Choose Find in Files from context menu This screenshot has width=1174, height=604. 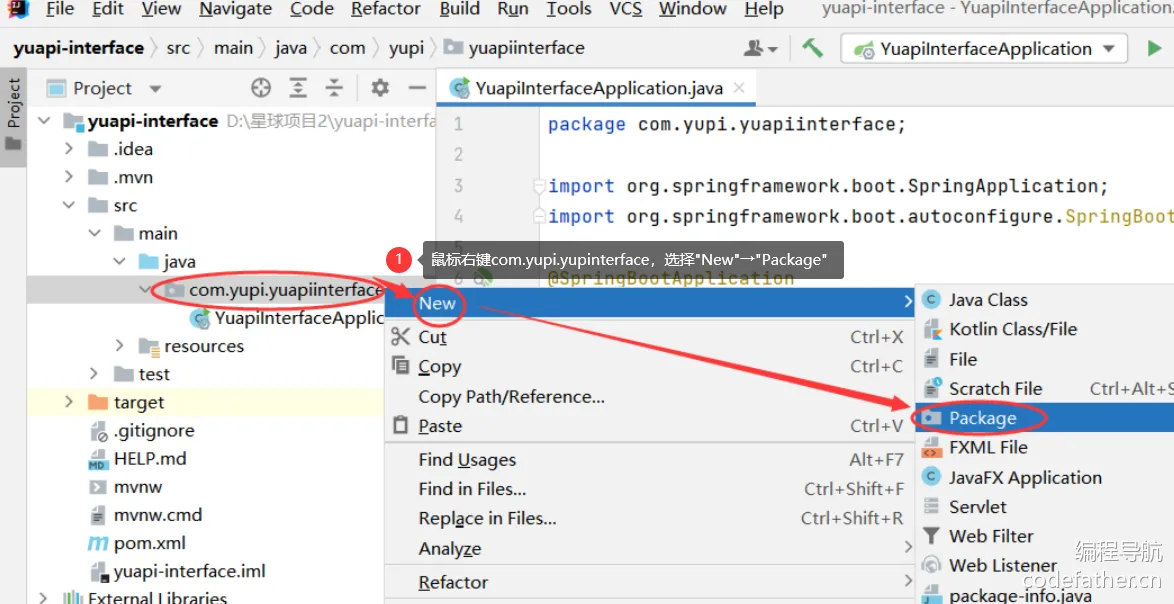point(650,489)
